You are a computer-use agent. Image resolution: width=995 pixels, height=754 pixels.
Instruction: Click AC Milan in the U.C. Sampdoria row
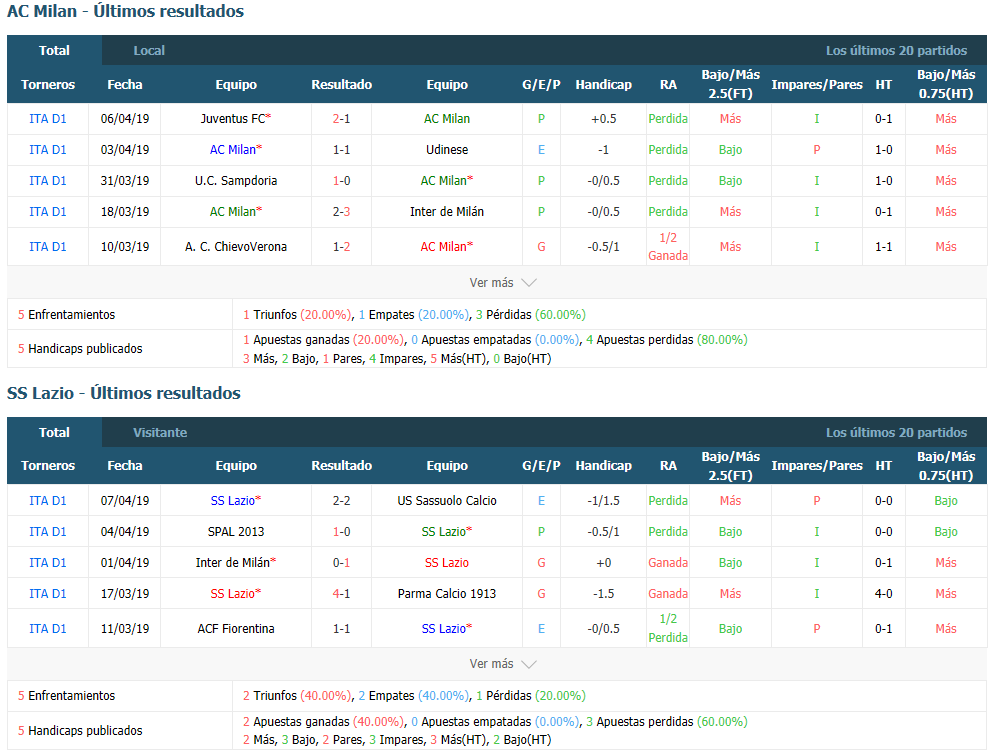444,181
